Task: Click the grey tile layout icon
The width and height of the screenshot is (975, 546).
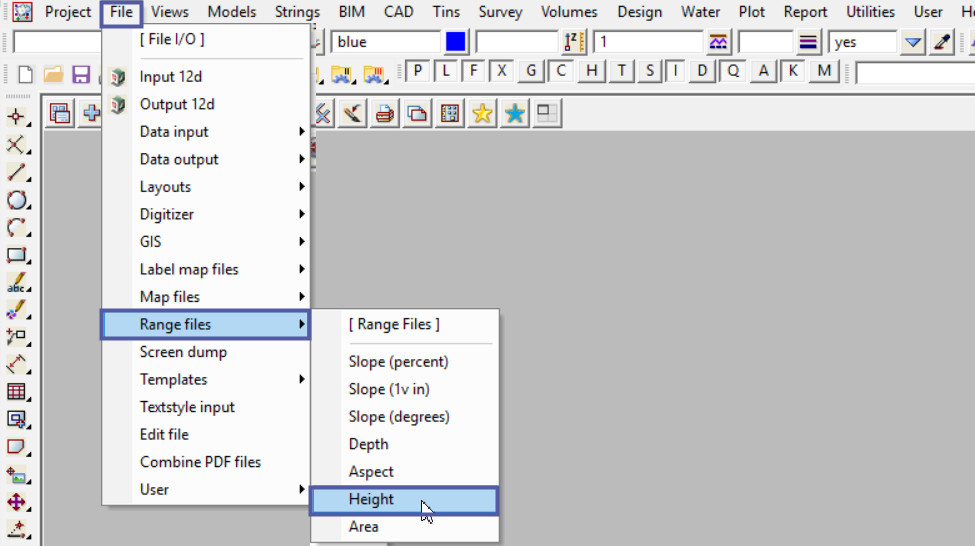Action: [547, 113]
